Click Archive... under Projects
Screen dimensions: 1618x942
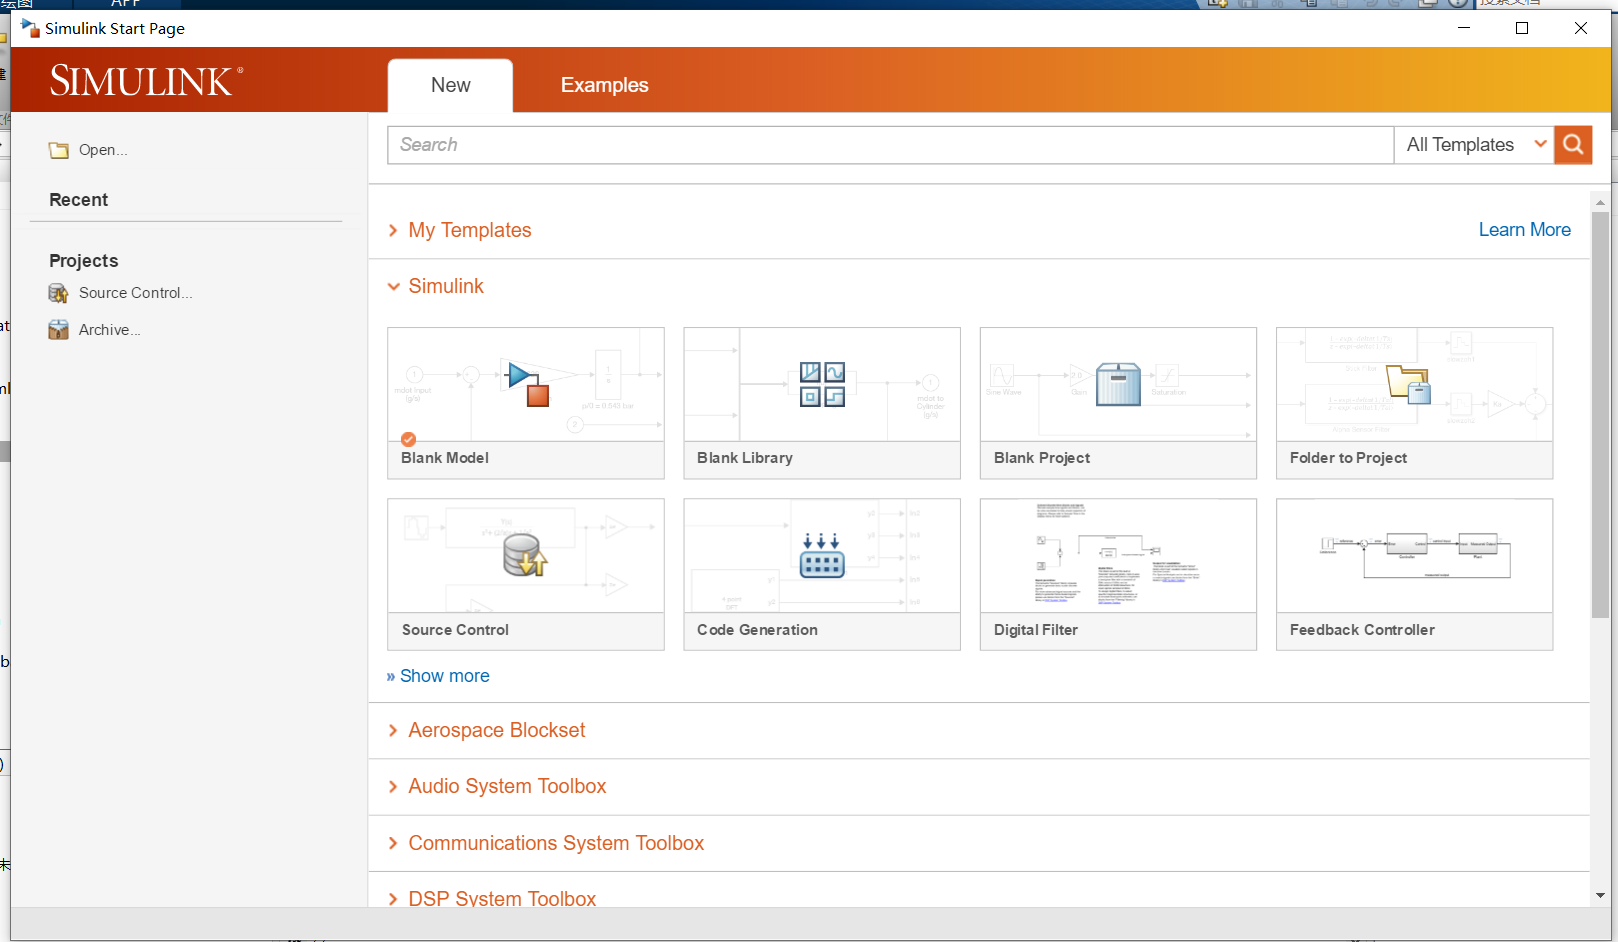pos(109,330)
